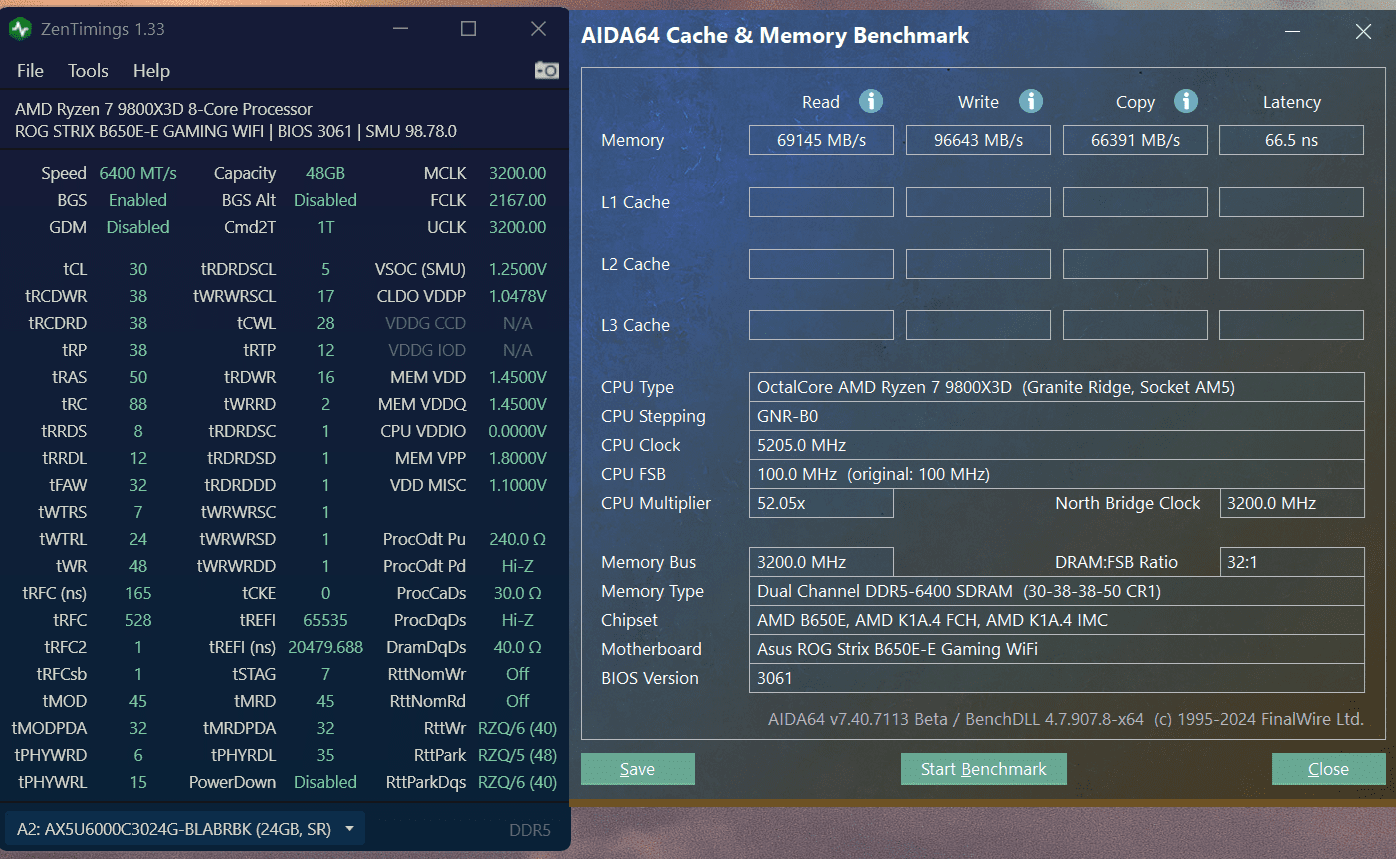
Task: Click the tRFC value 528
Action: click(x=138, y=620)
